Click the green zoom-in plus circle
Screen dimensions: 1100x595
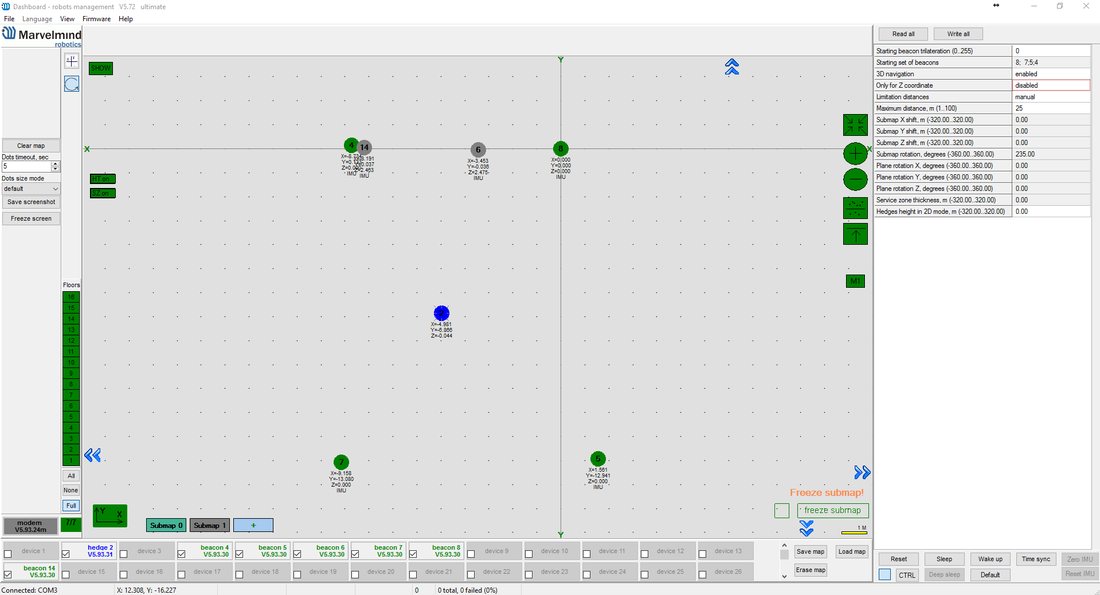[854, 154]
